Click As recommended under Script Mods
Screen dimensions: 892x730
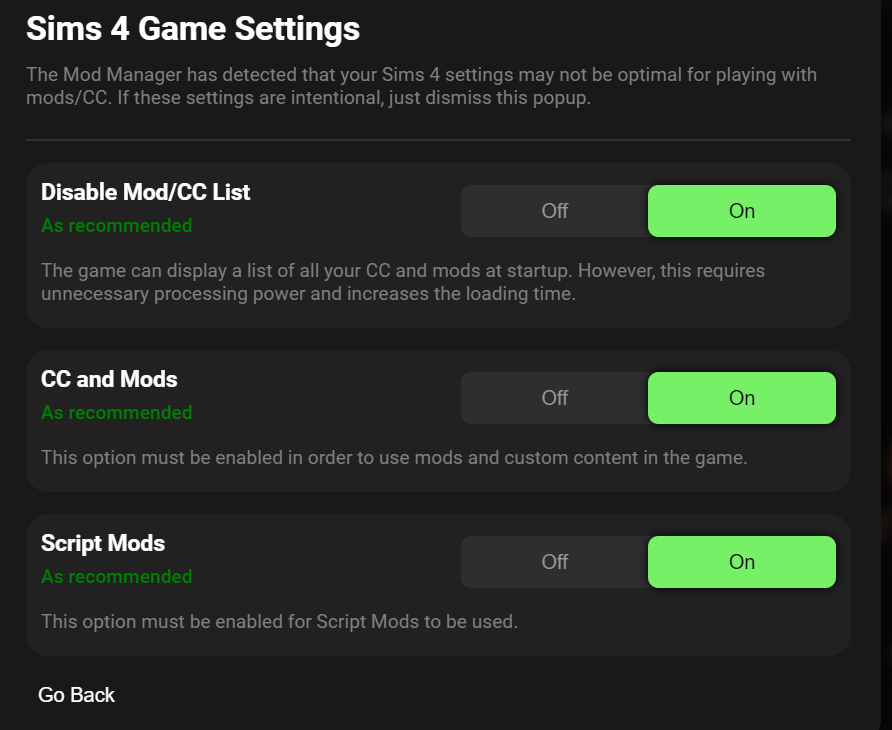(116, 577)
